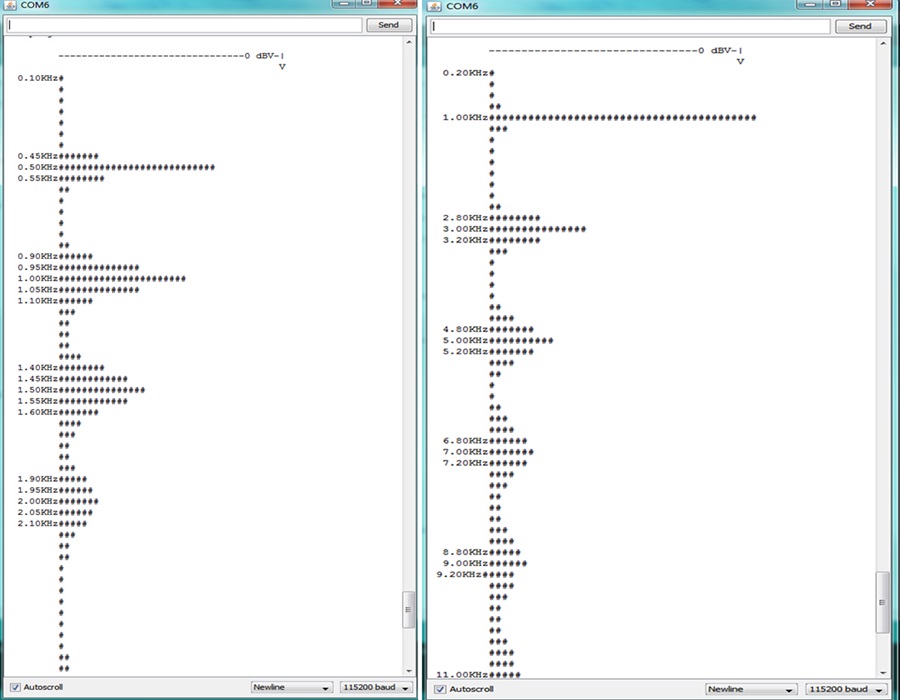Maximize the right serial monitor window
Viewport: 900px width, 700px height.
tap(836, 3)
